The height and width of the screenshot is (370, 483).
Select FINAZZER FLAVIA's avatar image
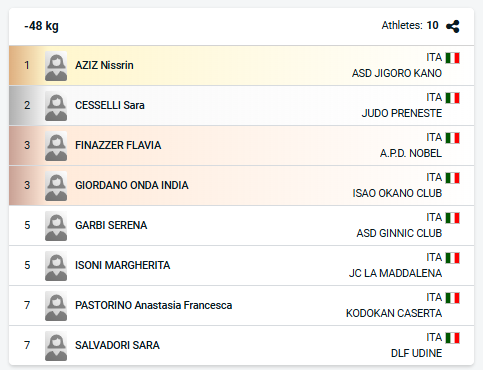[x=56, y=146]
